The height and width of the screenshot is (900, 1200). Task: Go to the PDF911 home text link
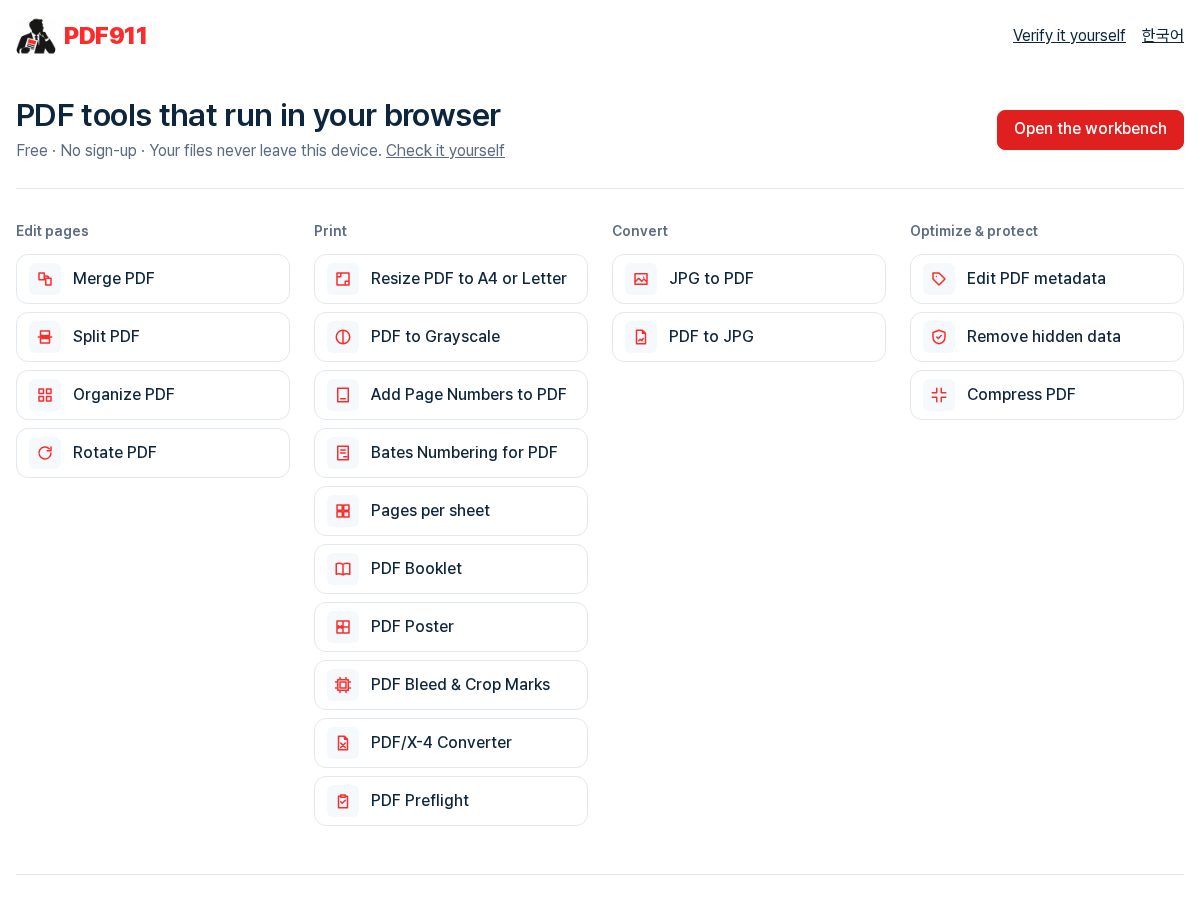pos(105,36)
